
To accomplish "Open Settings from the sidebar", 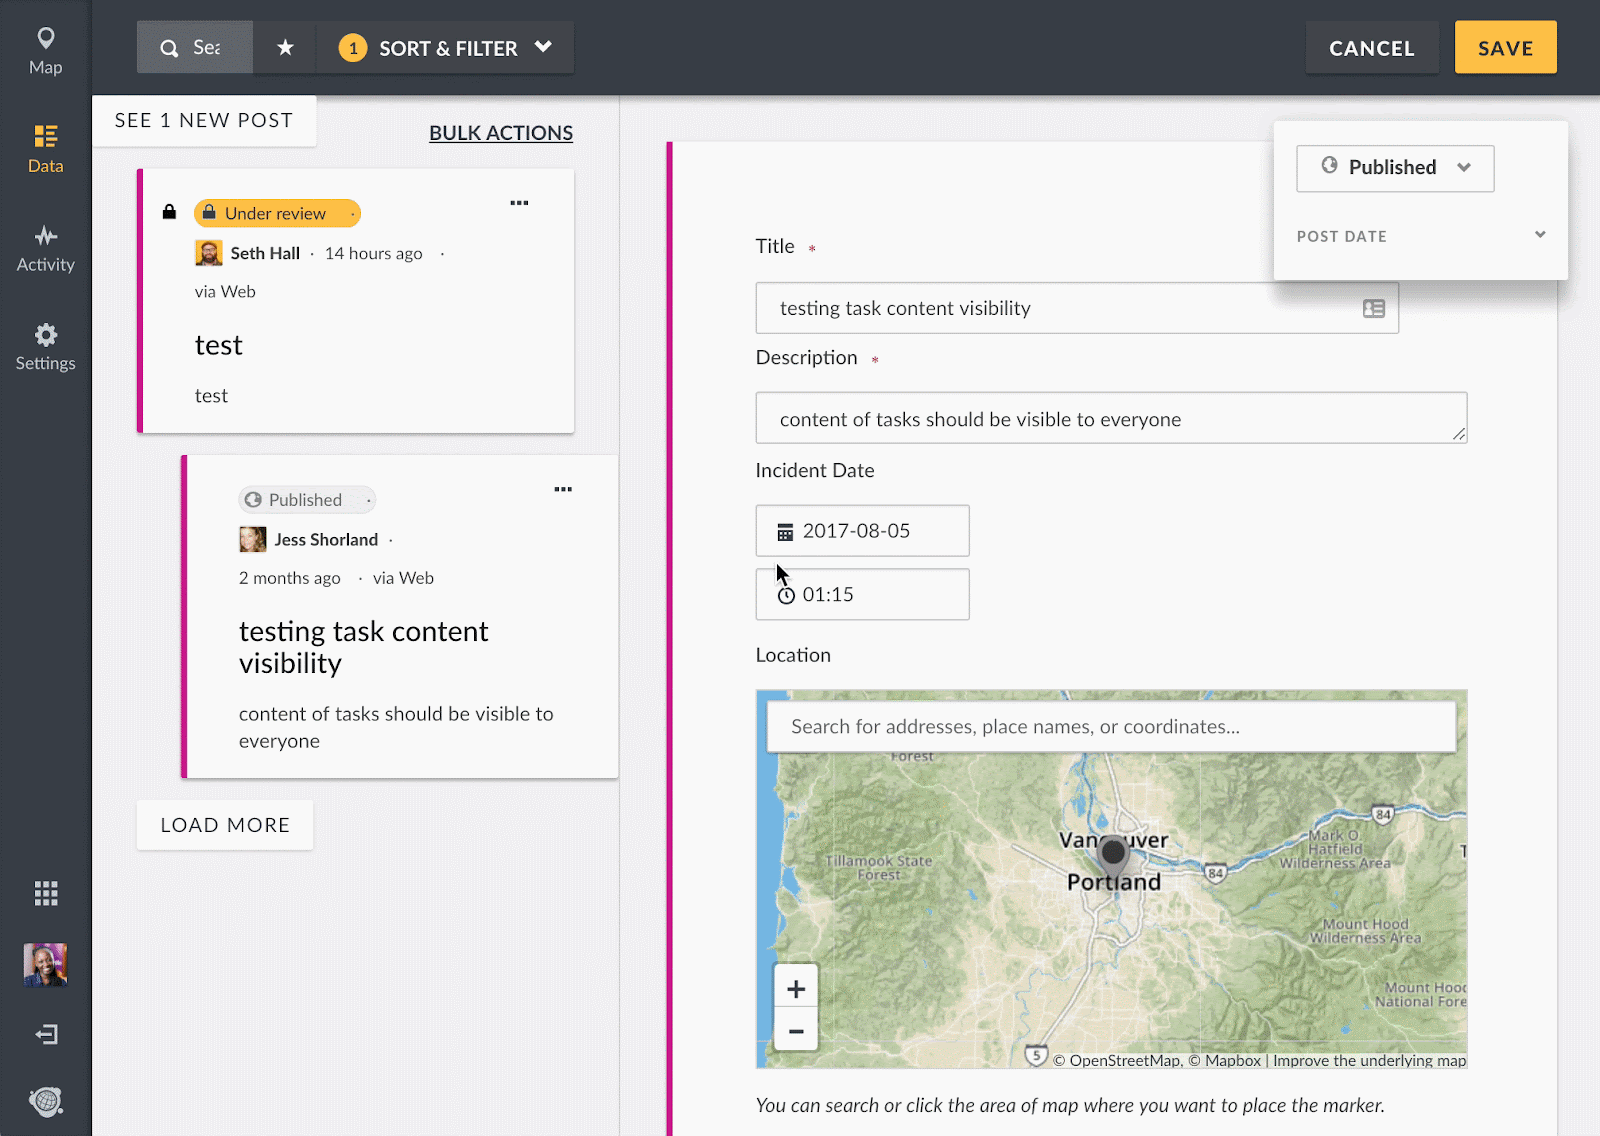I will click(45, 347).
